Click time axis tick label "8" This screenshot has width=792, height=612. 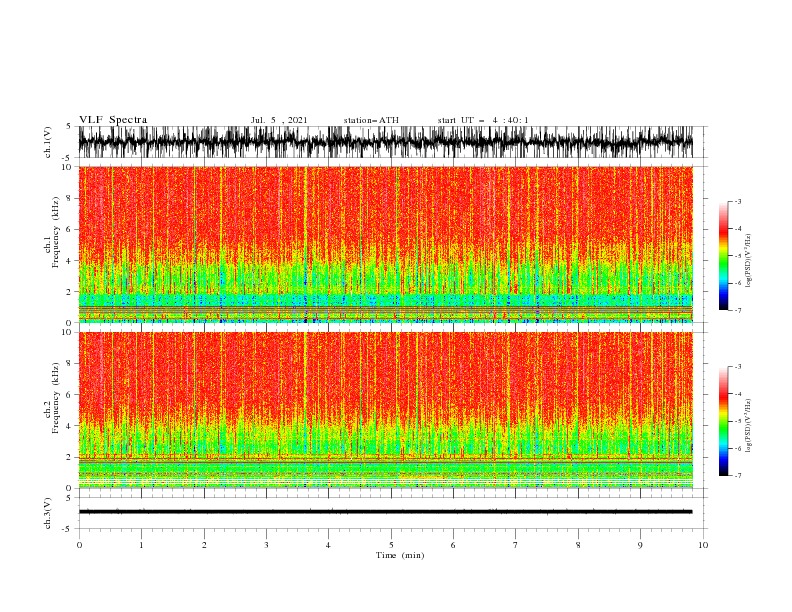[x=578, y=545]
